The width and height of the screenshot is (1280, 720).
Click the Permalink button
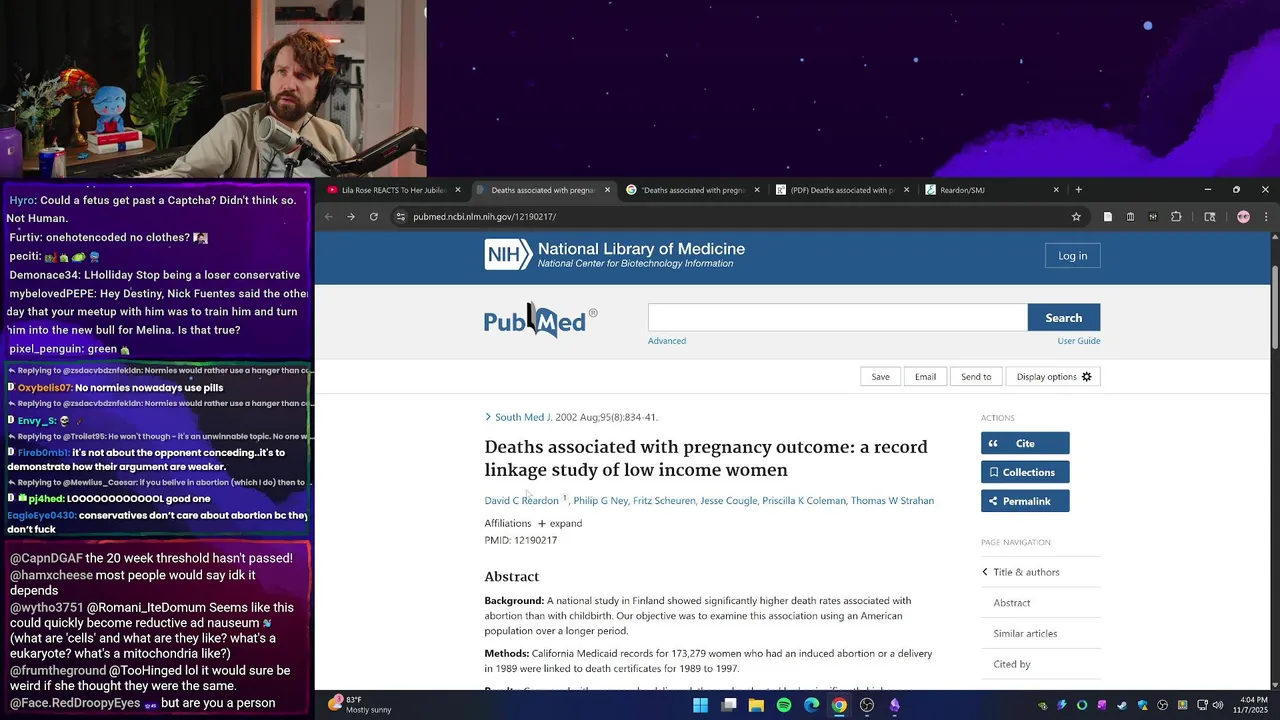point(1025,501)
